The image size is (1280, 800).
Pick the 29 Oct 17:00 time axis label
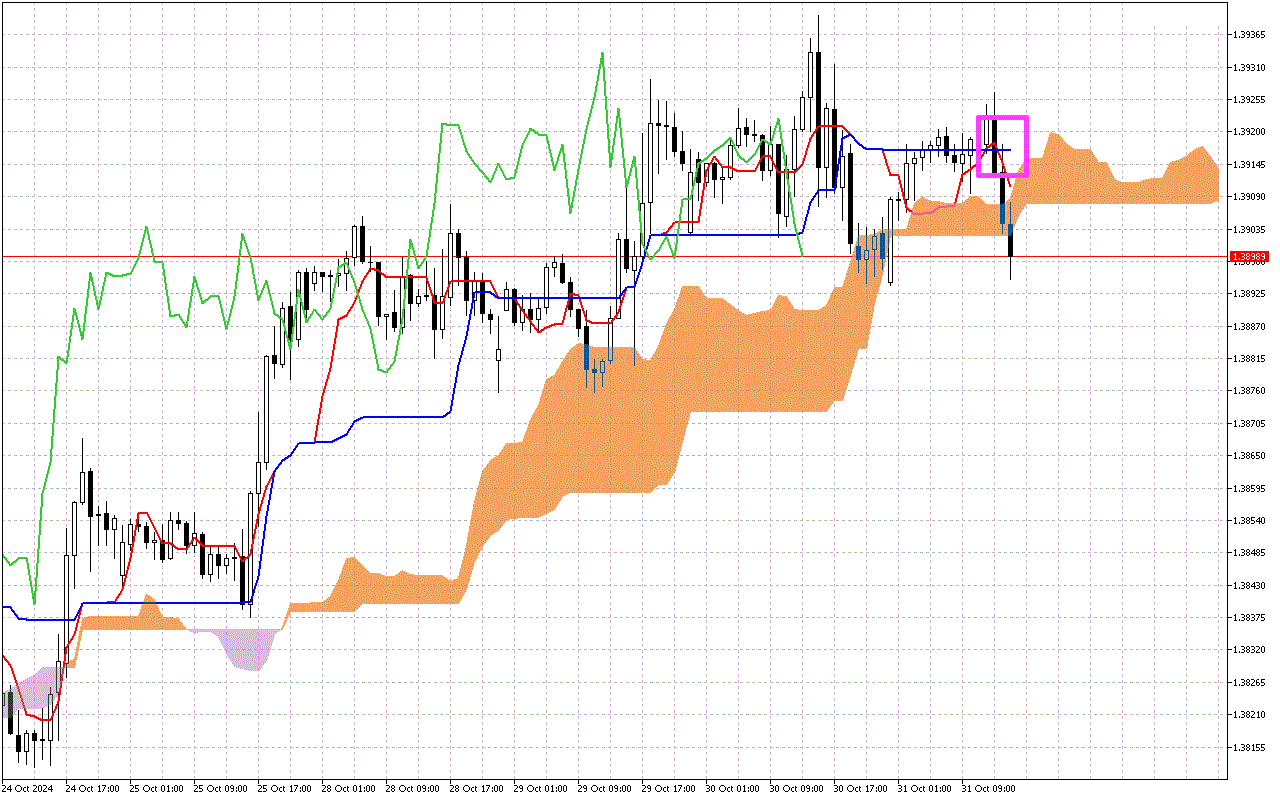(669, 789)
